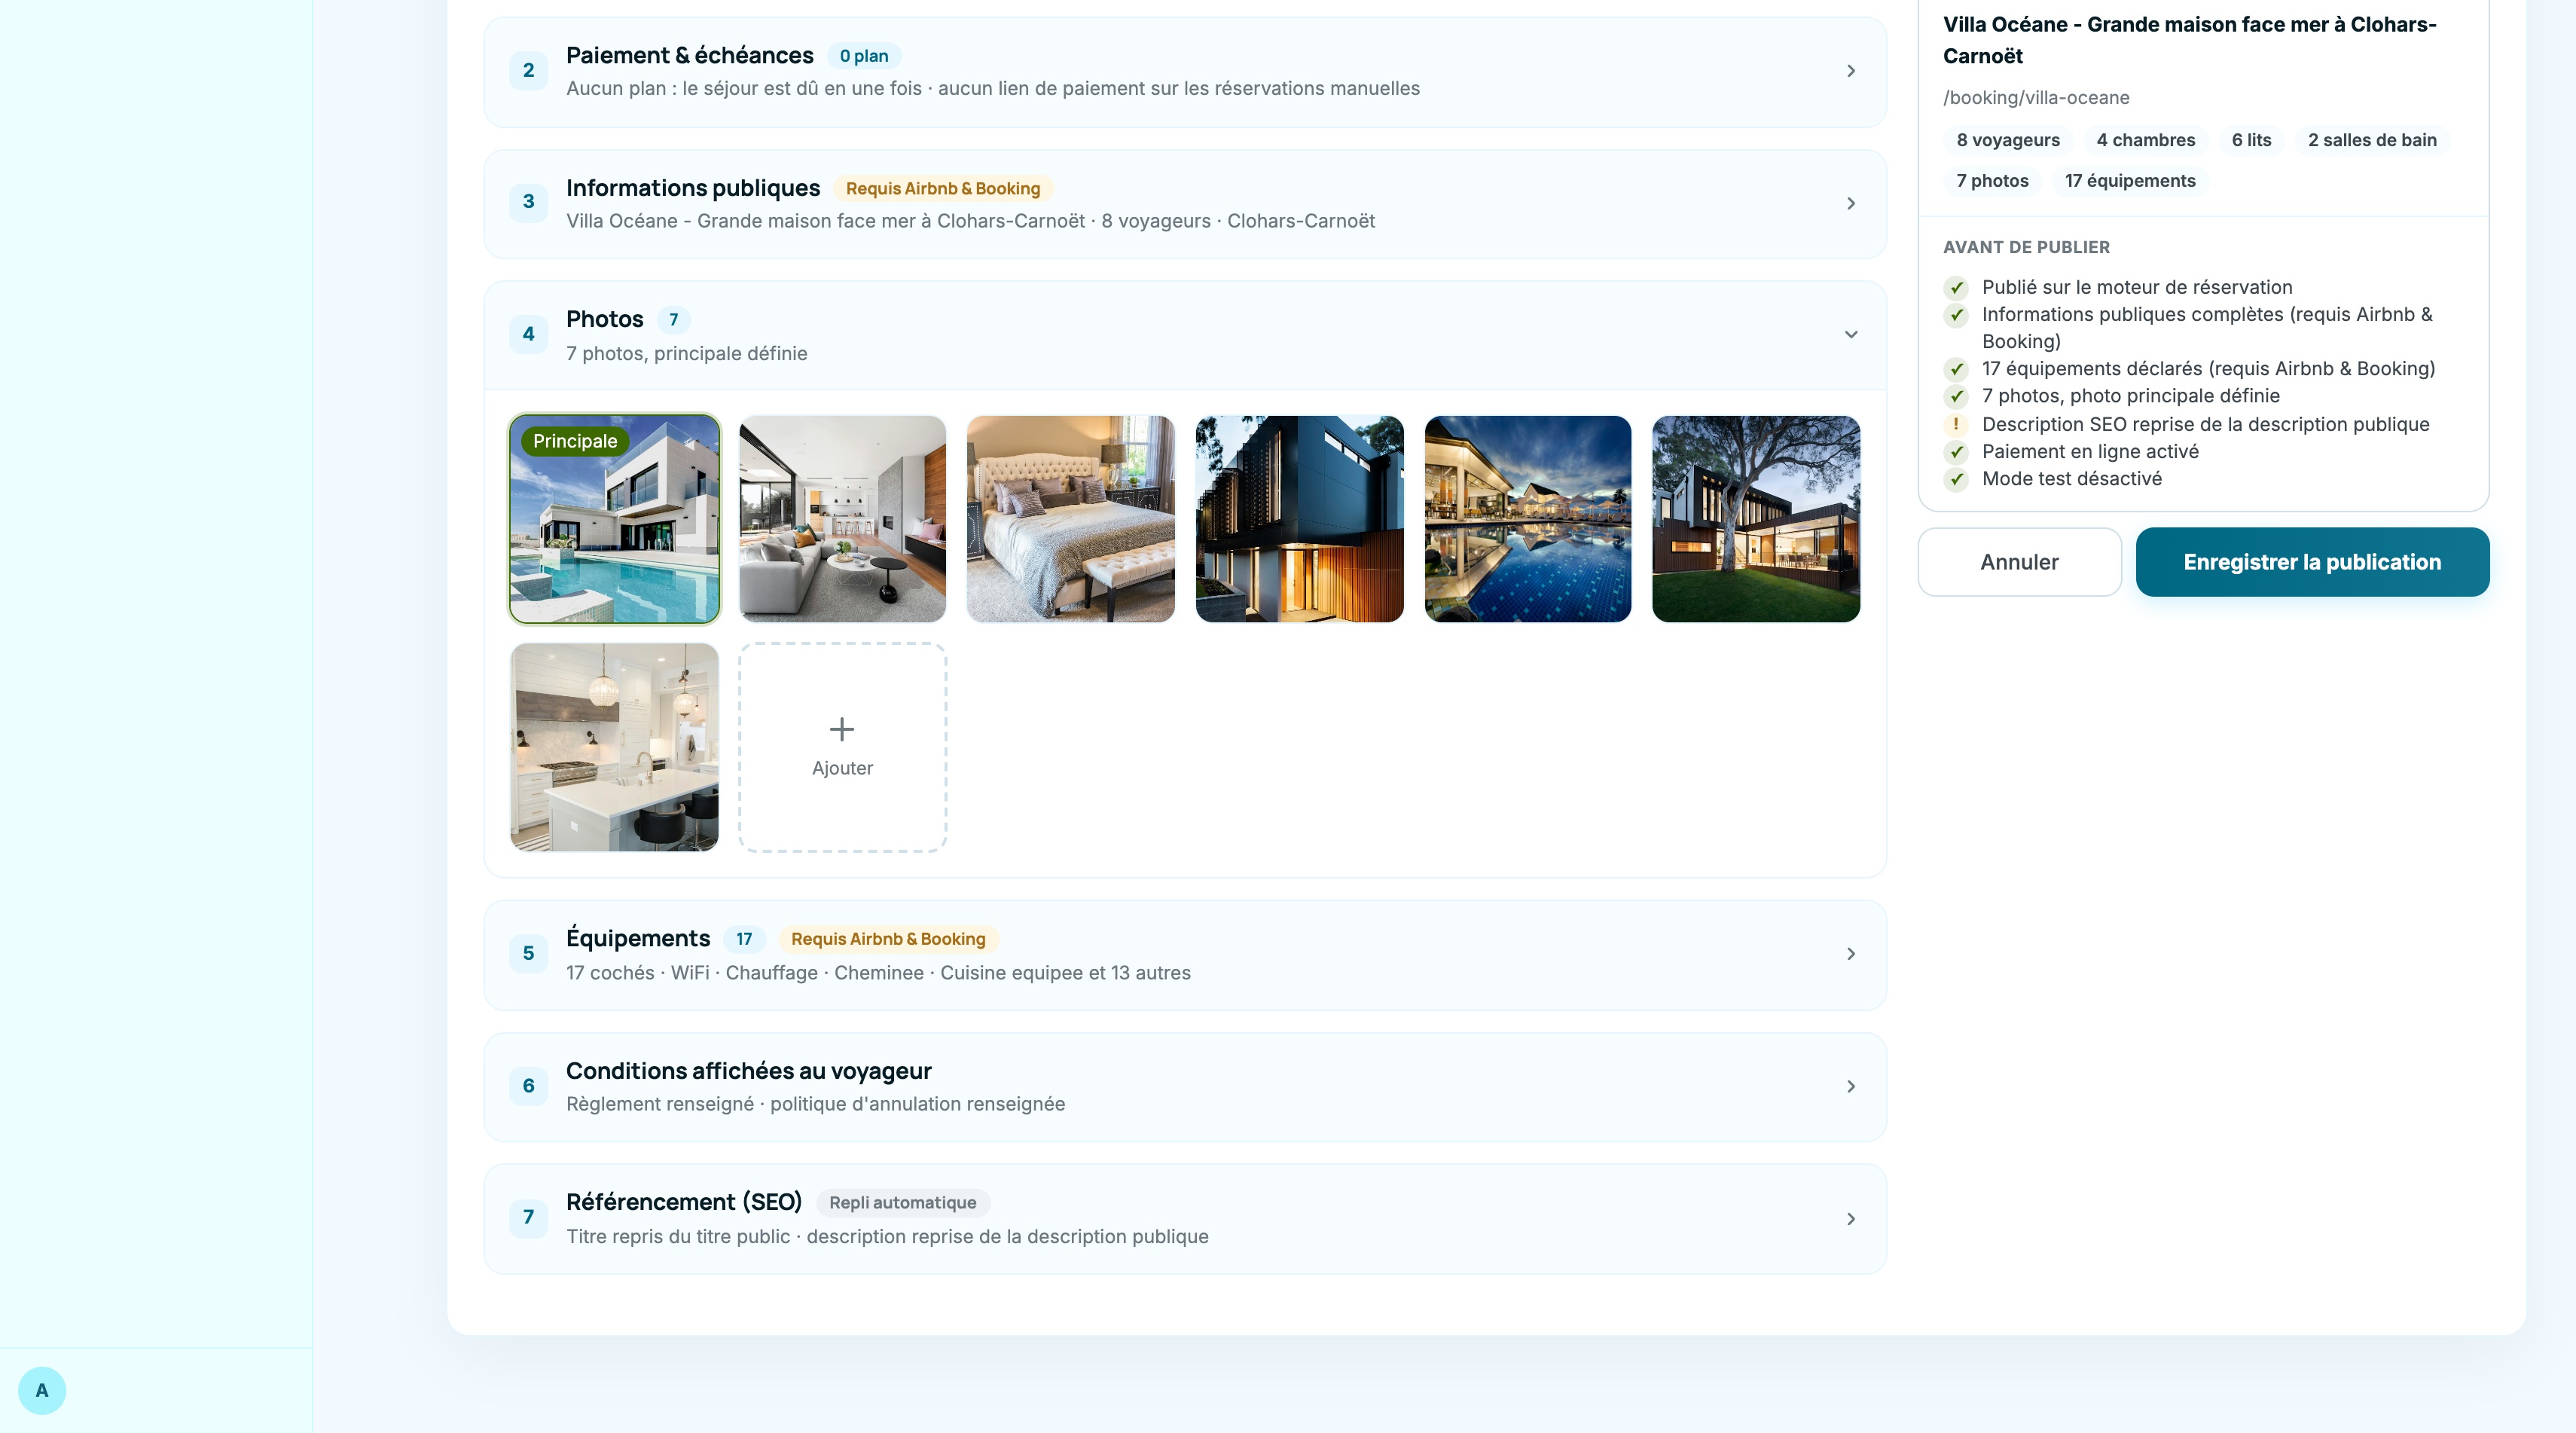This screenshot has width=2576, height=1433.
Task: Click Enregistrer la publication button
Action: point(2312,562)
